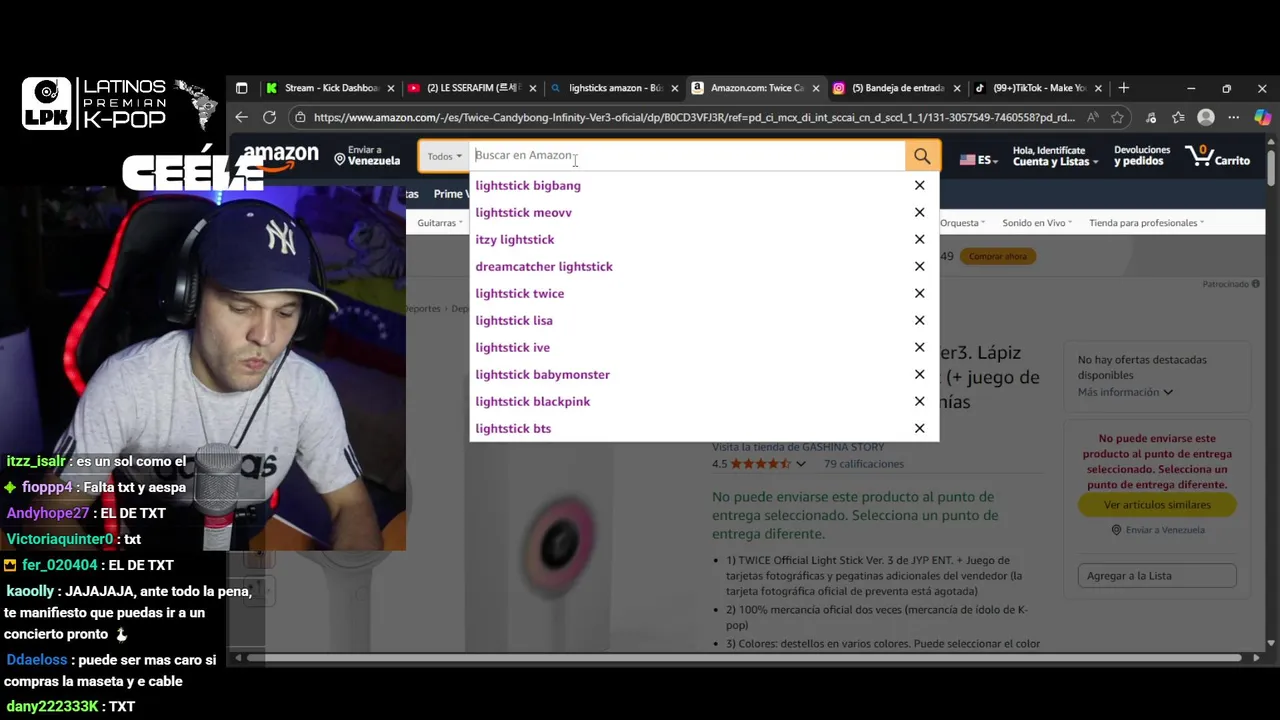Click the Comprar ahora button
The height and width of the screenshot is (720, 1280).
[x=998, y=256]
